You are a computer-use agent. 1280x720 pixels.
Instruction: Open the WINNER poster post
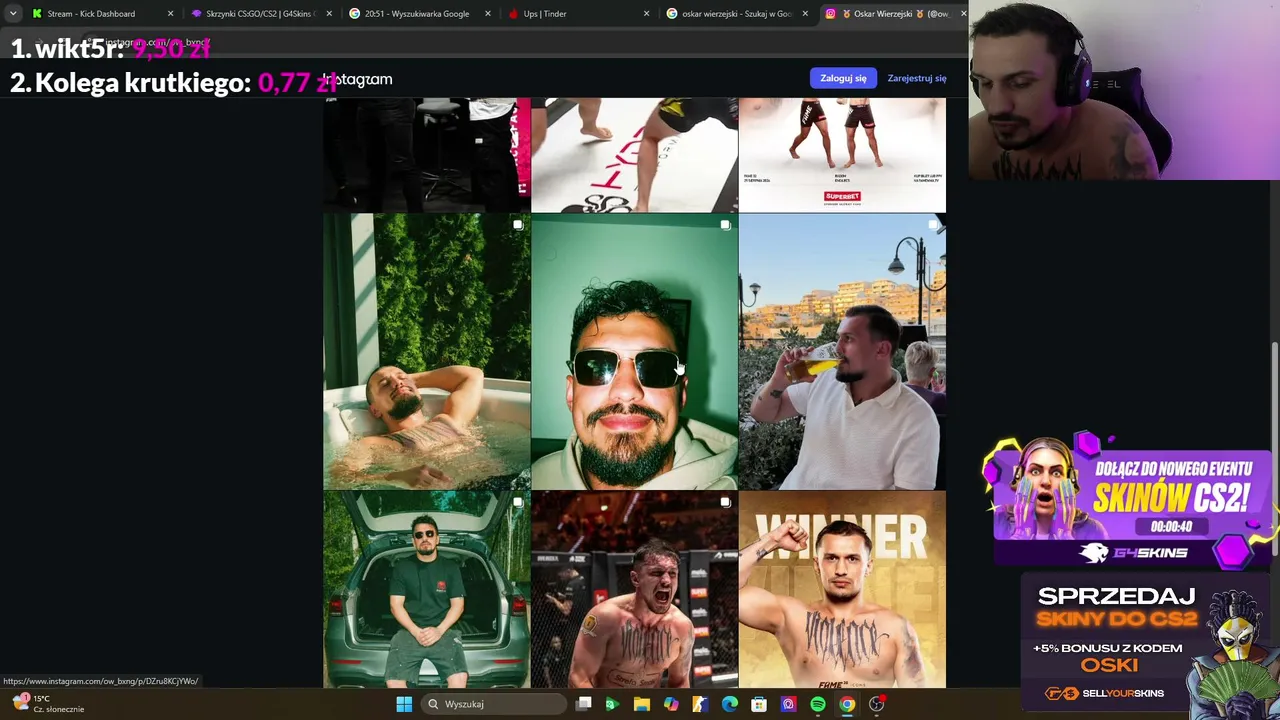842,590
